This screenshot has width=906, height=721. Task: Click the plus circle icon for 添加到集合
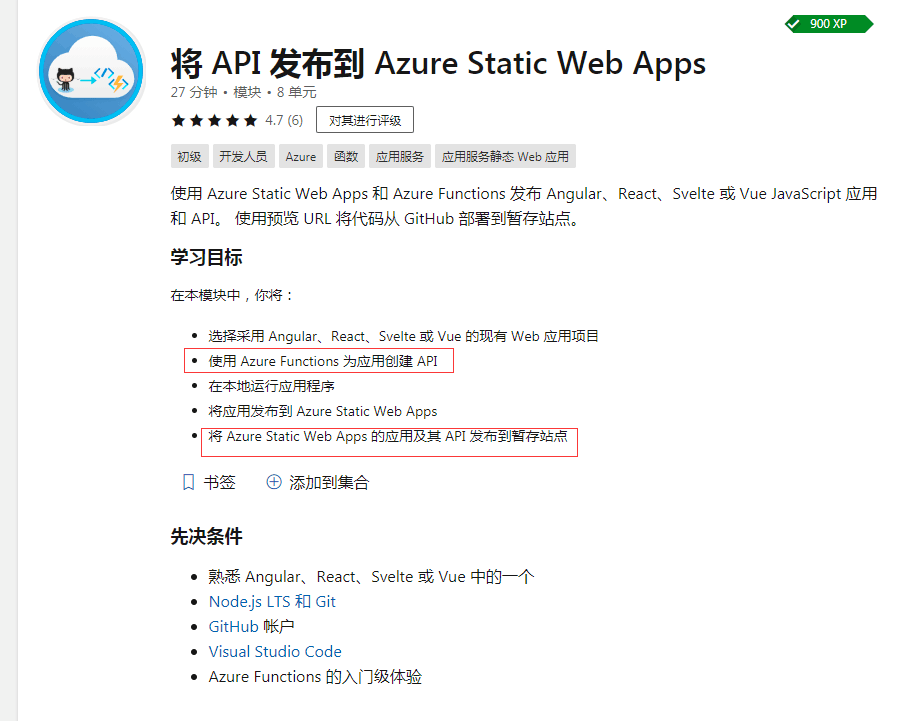coord(274,482)
